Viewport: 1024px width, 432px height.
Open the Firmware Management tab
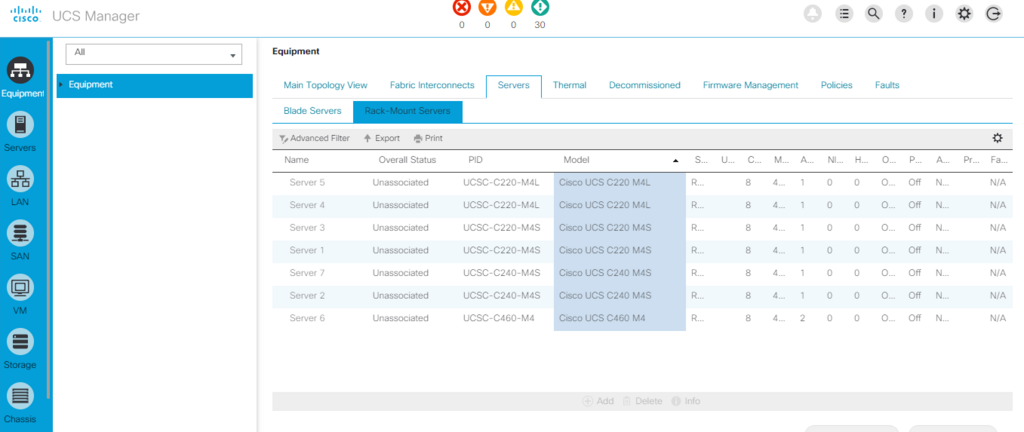coord(750,85)
